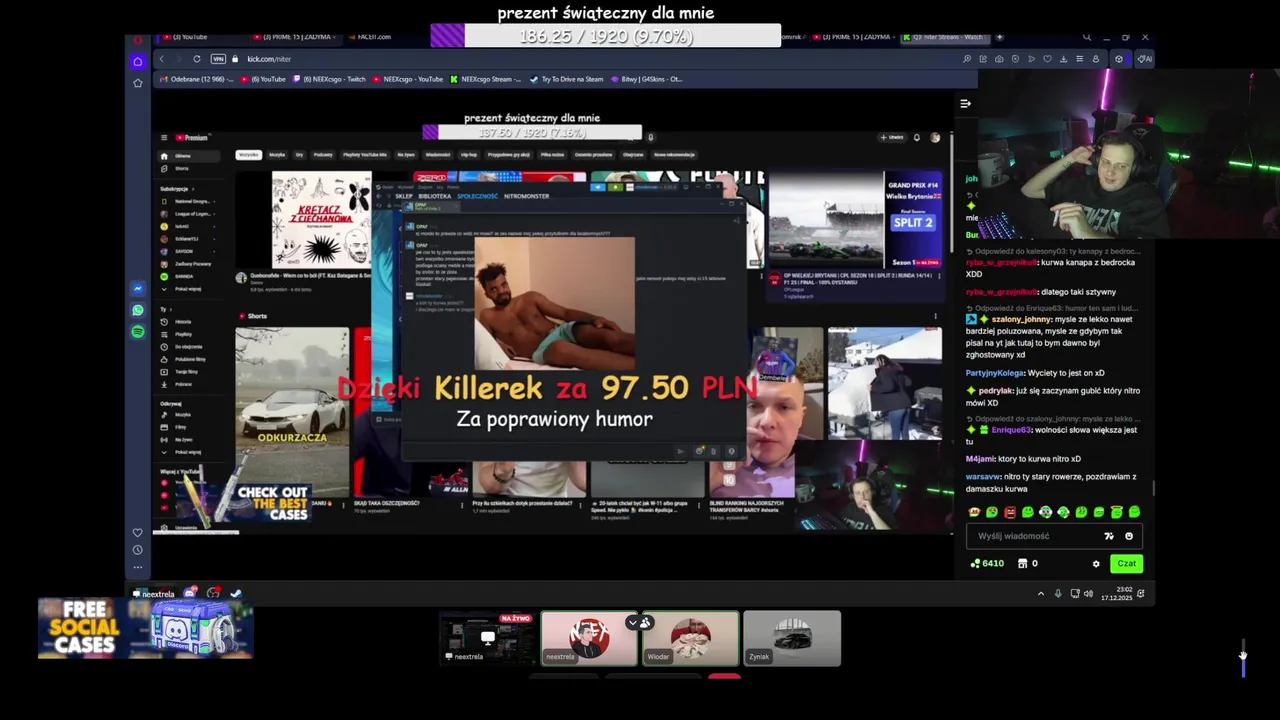Expand the chevron between nexxtrela and Wiodar thumbnails
This screenshot has width=1280, height=720.
pos(632,622)
